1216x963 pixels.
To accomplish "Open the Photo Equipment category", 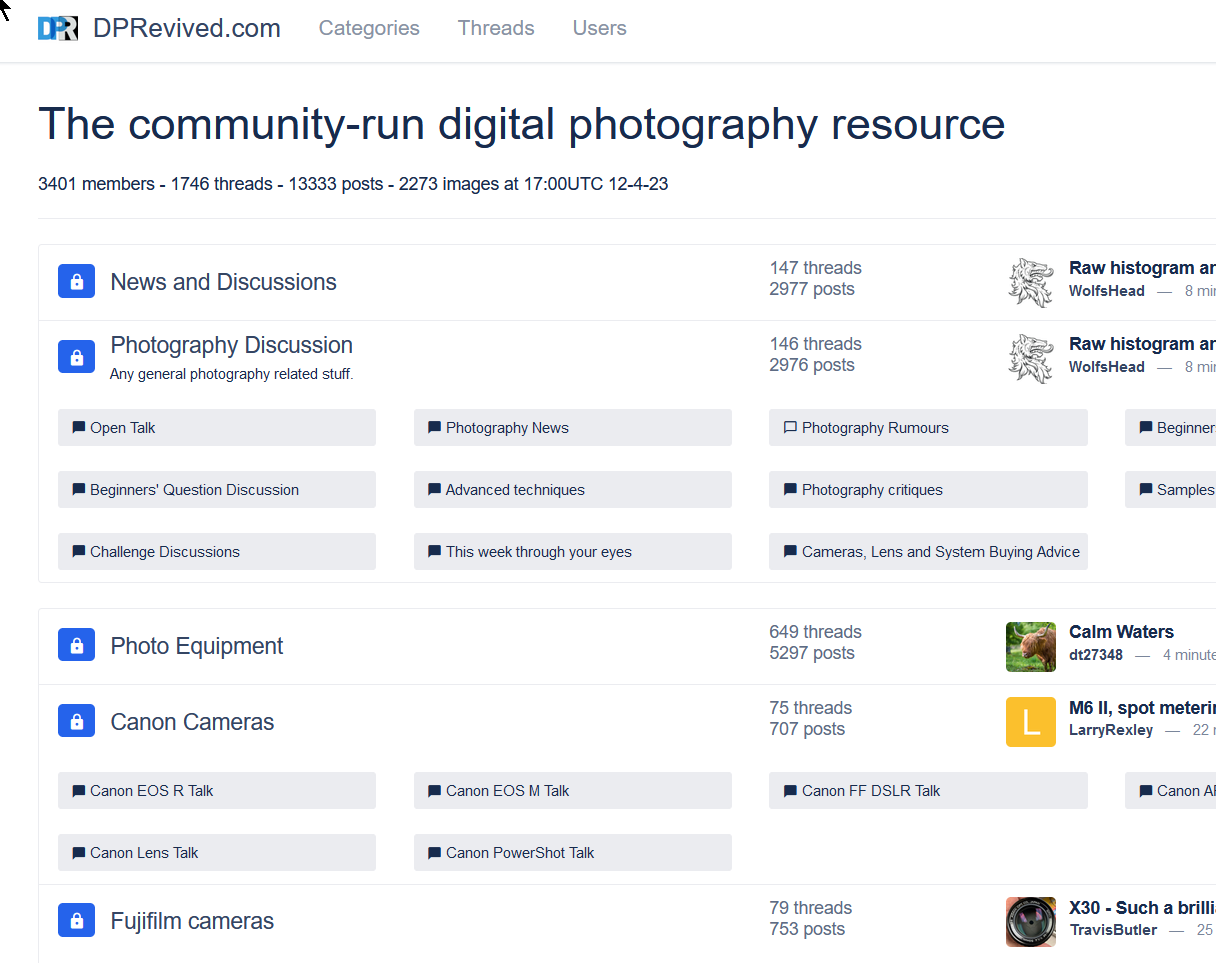I will click(196, 646).
